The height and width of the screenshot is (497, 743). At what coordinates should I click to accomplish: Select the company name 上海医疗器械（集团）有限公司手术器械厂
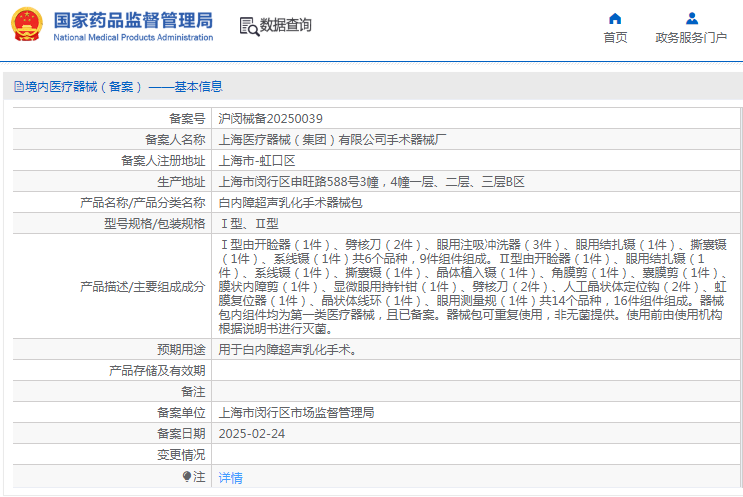(x=332, y=140)
